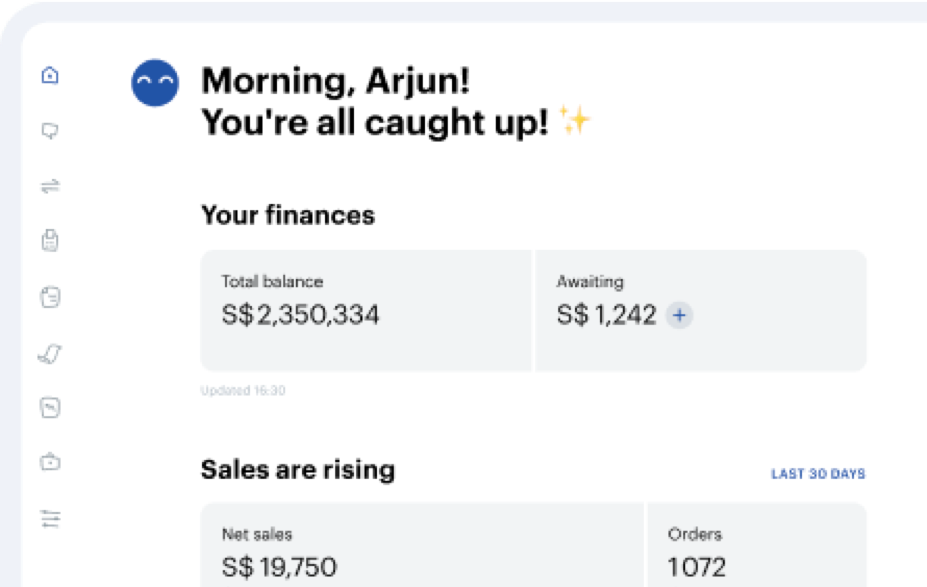Click the S$2,350,334 balance amount
This screenshot has height=587, width=927.
300,314
